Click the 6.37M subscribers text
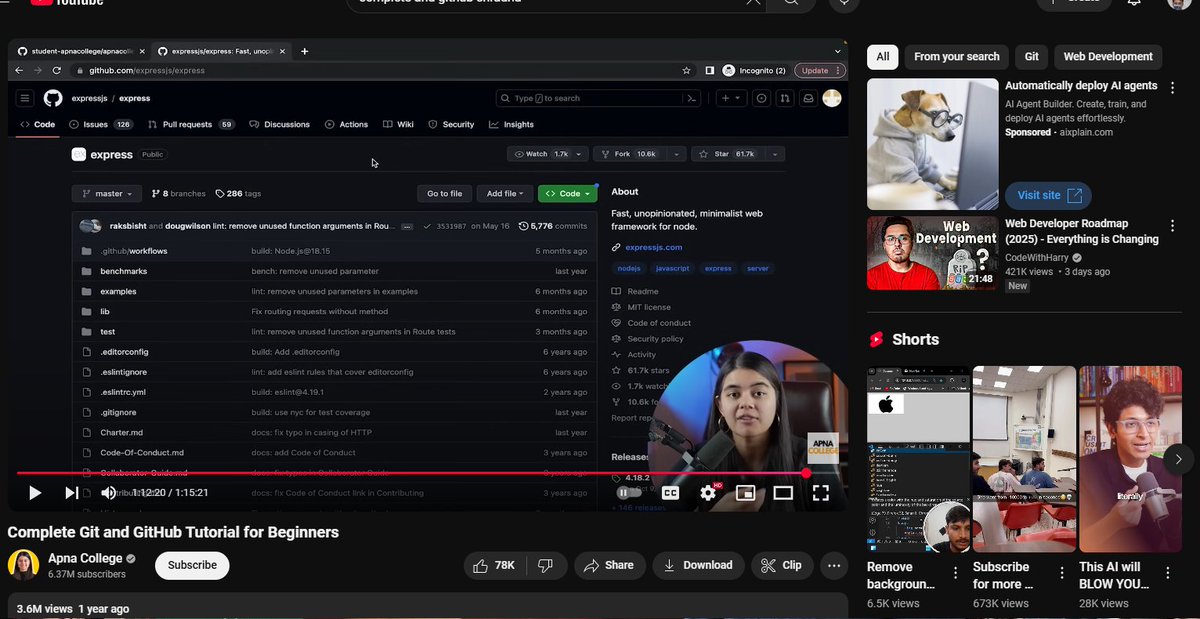Screen dimensions: 1200x619 (87, 575)
